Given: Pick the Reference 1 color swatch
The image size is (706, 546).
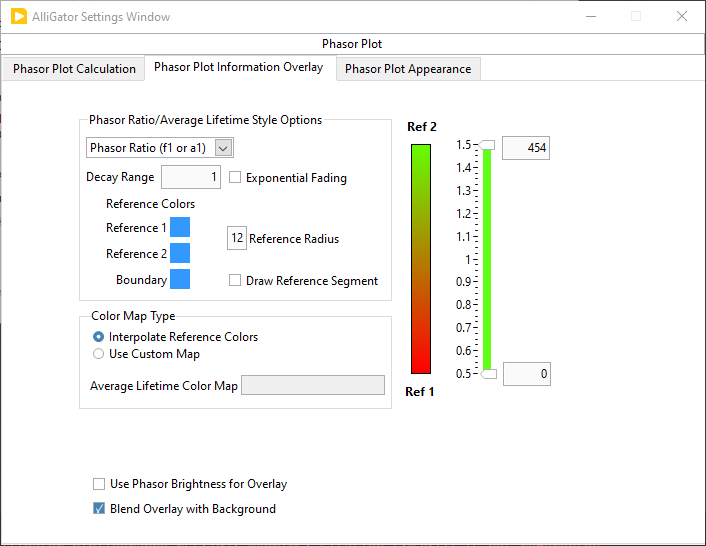Looking at the screenshot, I should click(180, 227).
